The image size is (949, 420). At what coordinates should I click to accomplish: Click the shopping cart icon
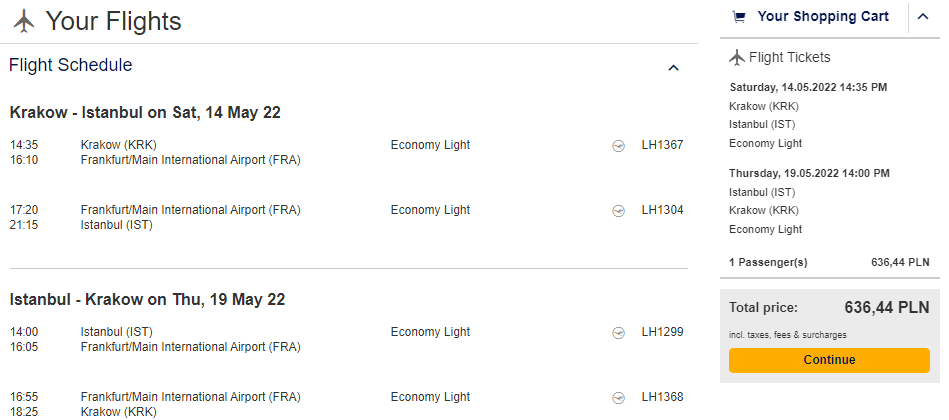tap(738, 17)
